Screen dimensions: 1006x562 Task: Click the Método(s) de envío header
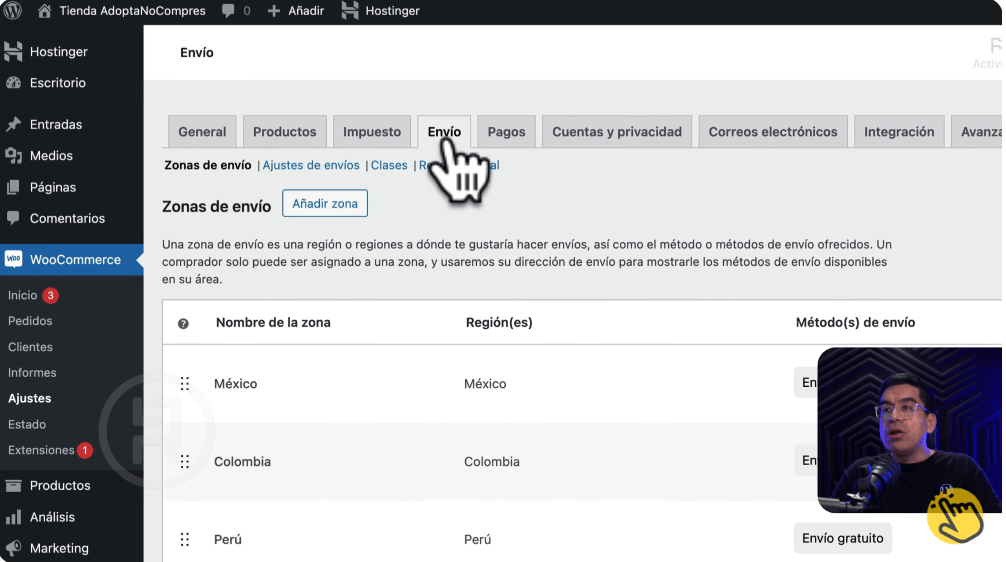click(x=855, y=323)
